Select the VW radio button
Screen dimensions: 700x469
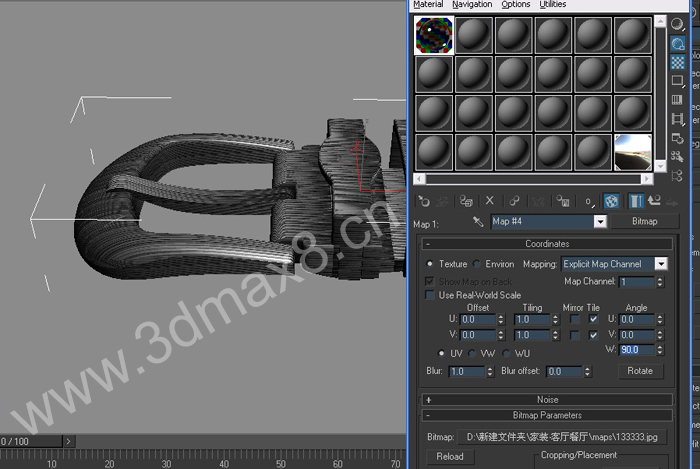[x=472, y=353]
